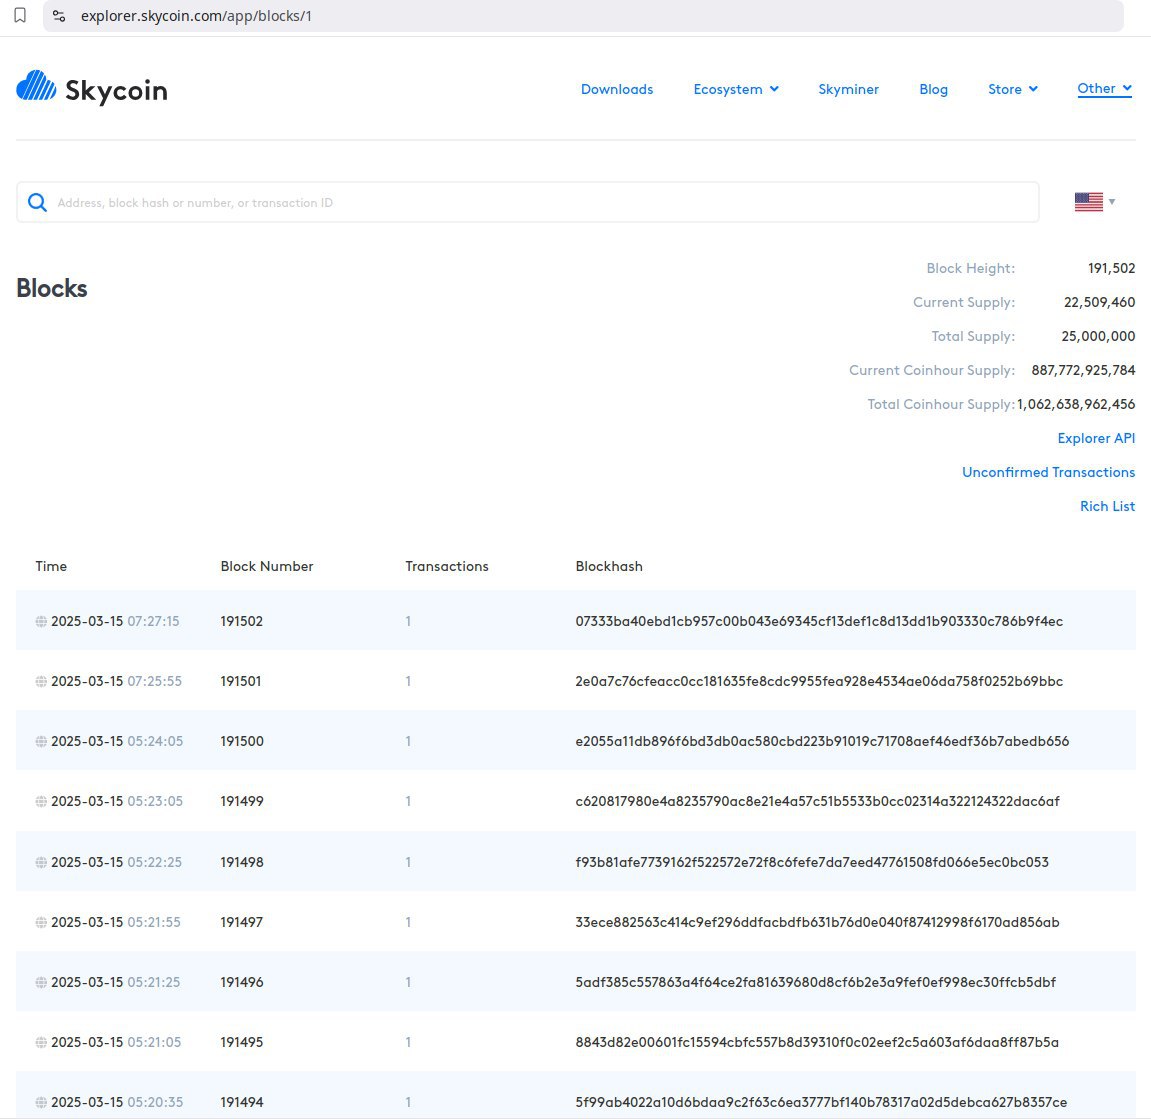The image size is (1151, 1119).
Task: Open the Store dropdown menu
Action: click(1012, 89)
